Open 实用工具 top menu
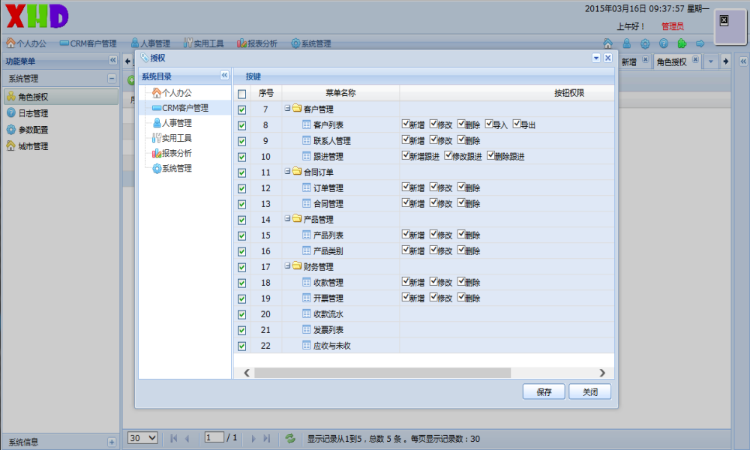Viewport: 750px width, 450px height. click(204, 44)
